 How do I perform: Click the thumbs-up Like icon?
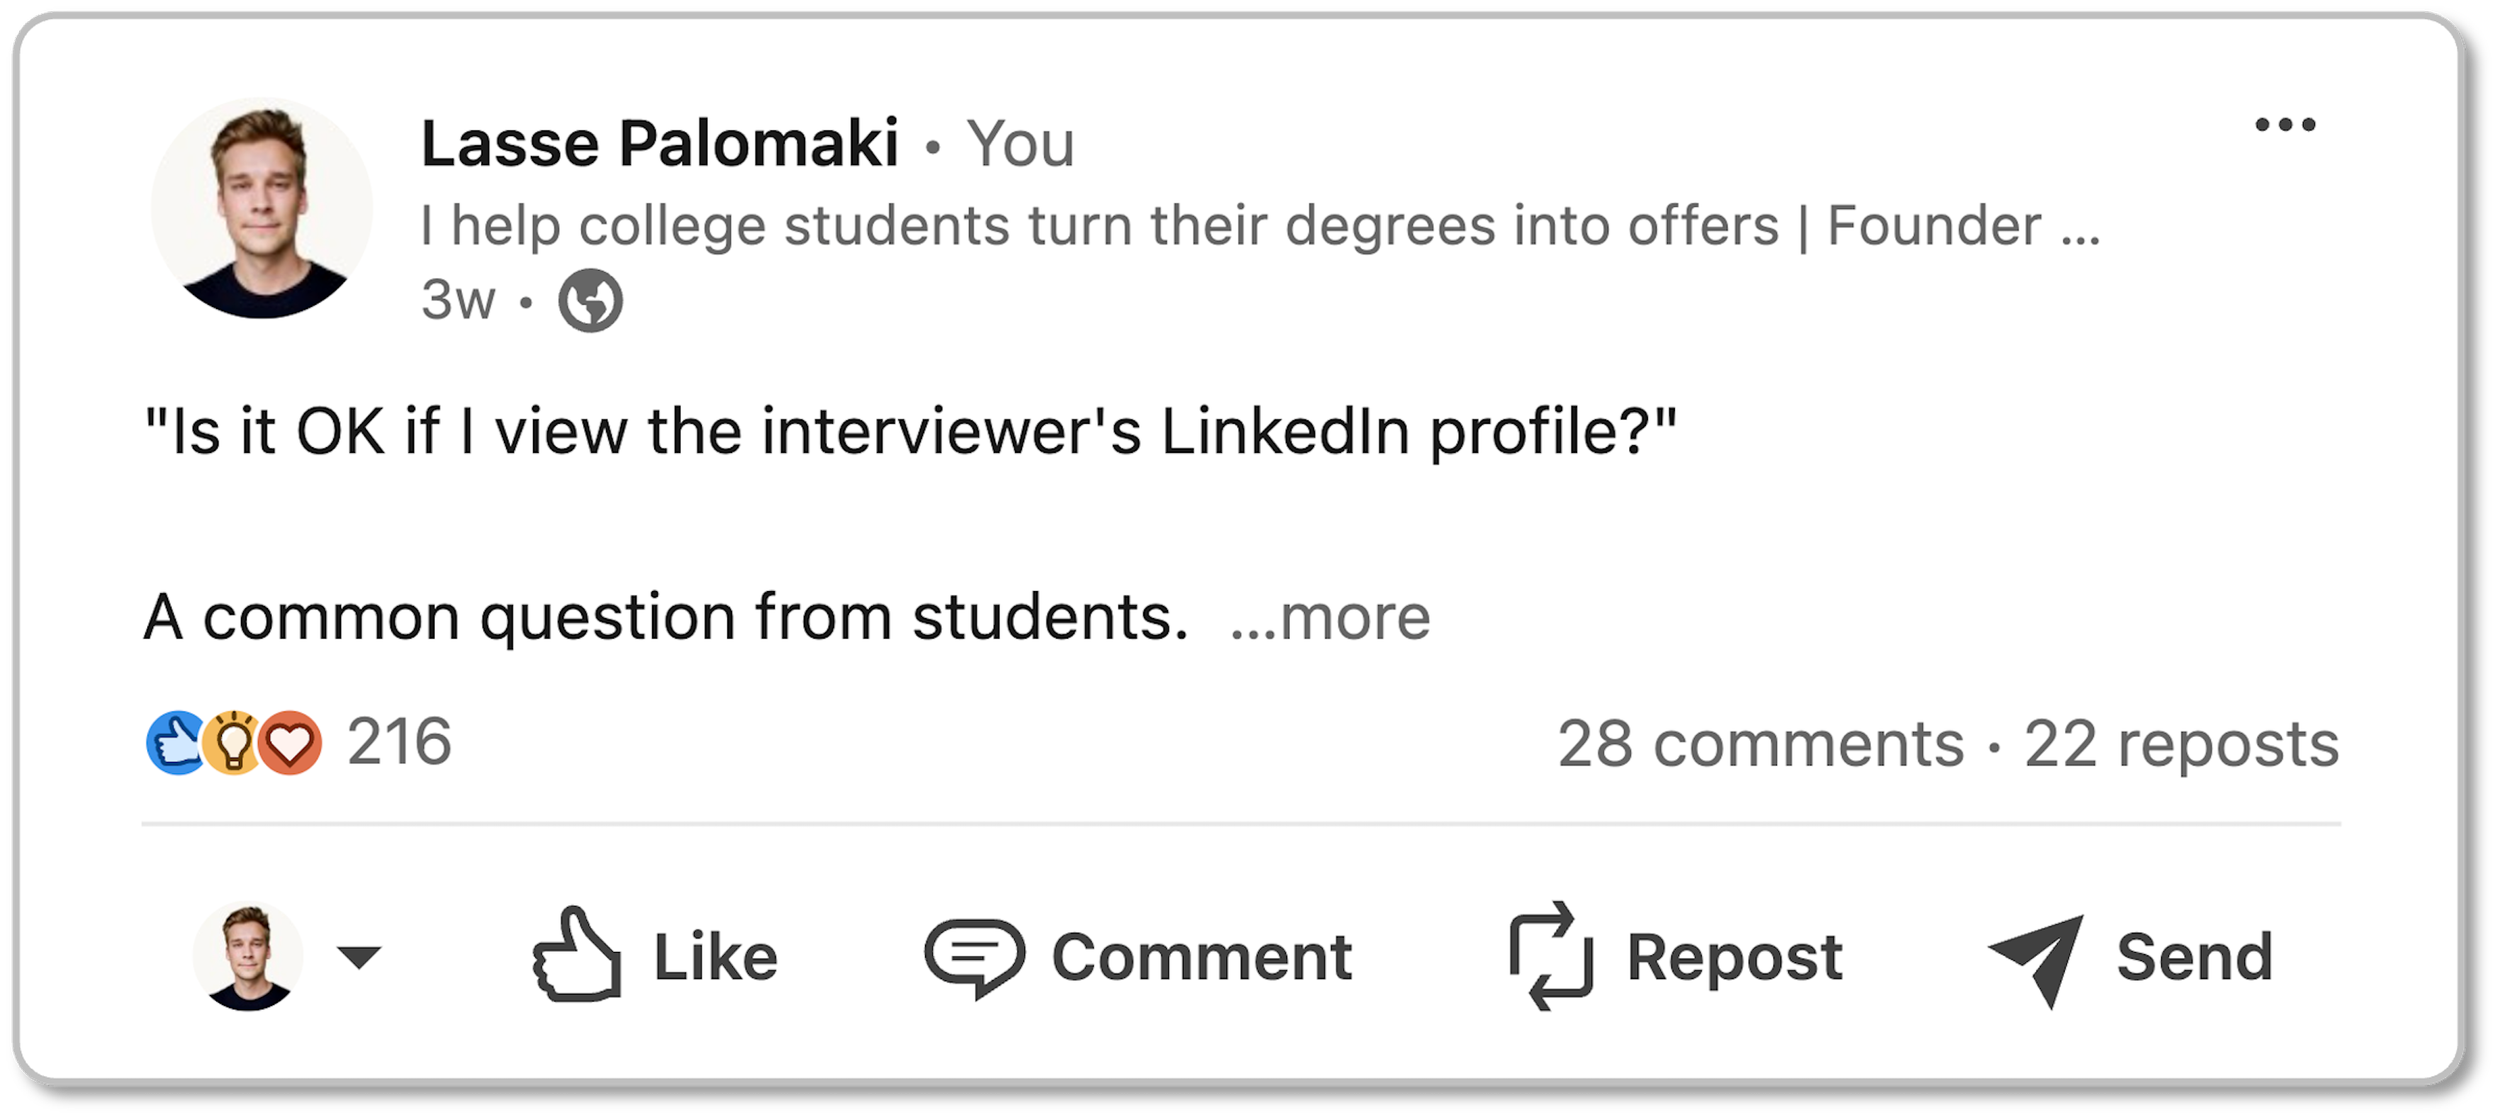[x=576, y=955]
